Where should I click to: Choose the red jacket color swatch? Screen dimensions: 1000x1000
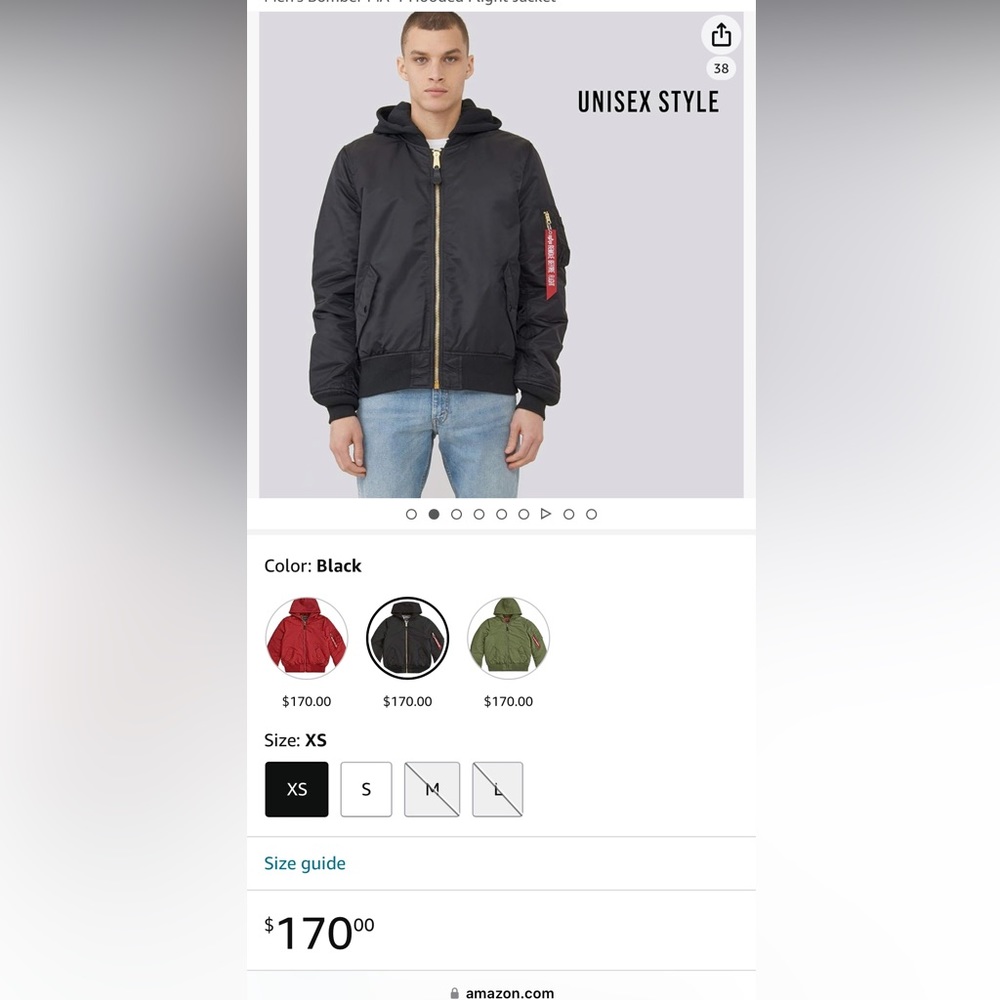(x=307, y=638)
